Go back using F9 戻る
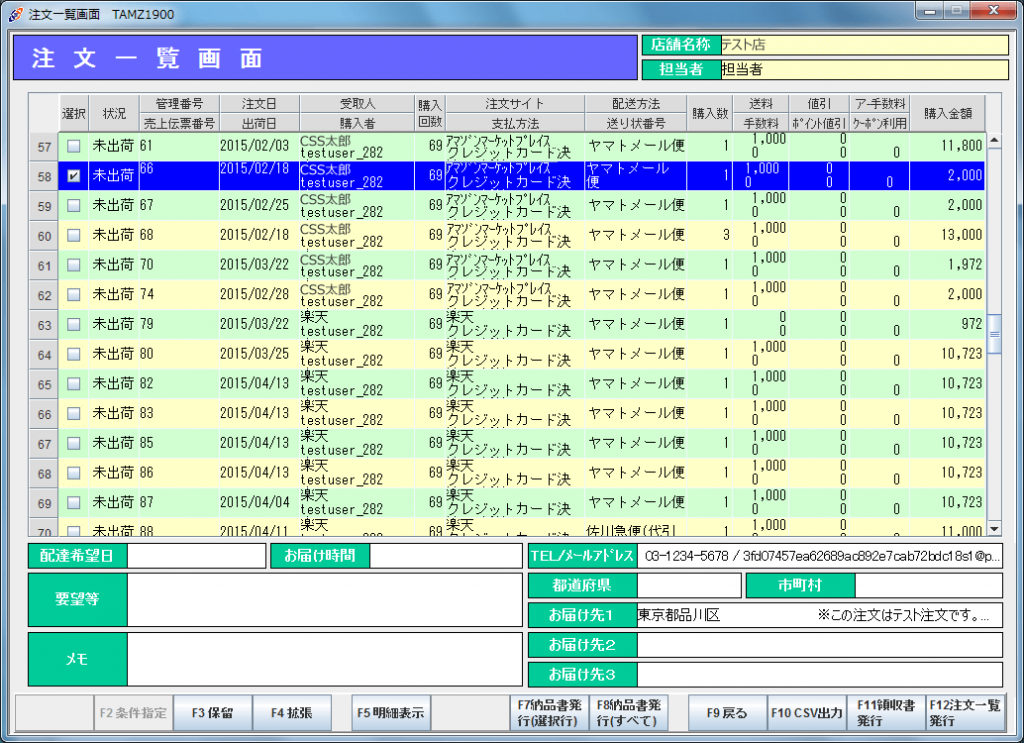The image size is (1024, 743). pos(727,713)
